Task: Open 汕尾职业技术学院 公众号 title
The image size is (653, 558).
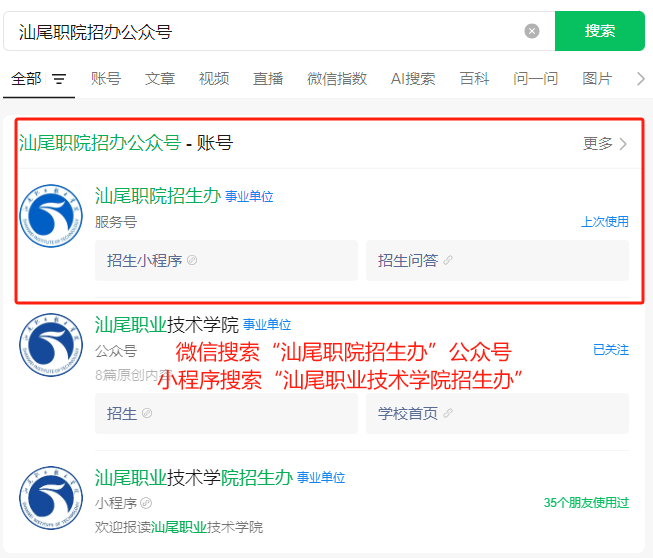Action: point(167,325)
